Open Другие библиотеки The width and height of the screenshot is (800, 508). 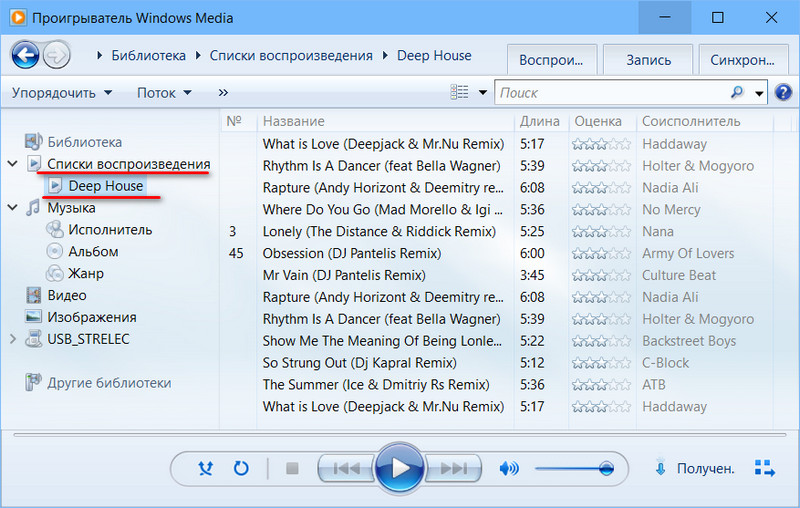coord(109,383)
